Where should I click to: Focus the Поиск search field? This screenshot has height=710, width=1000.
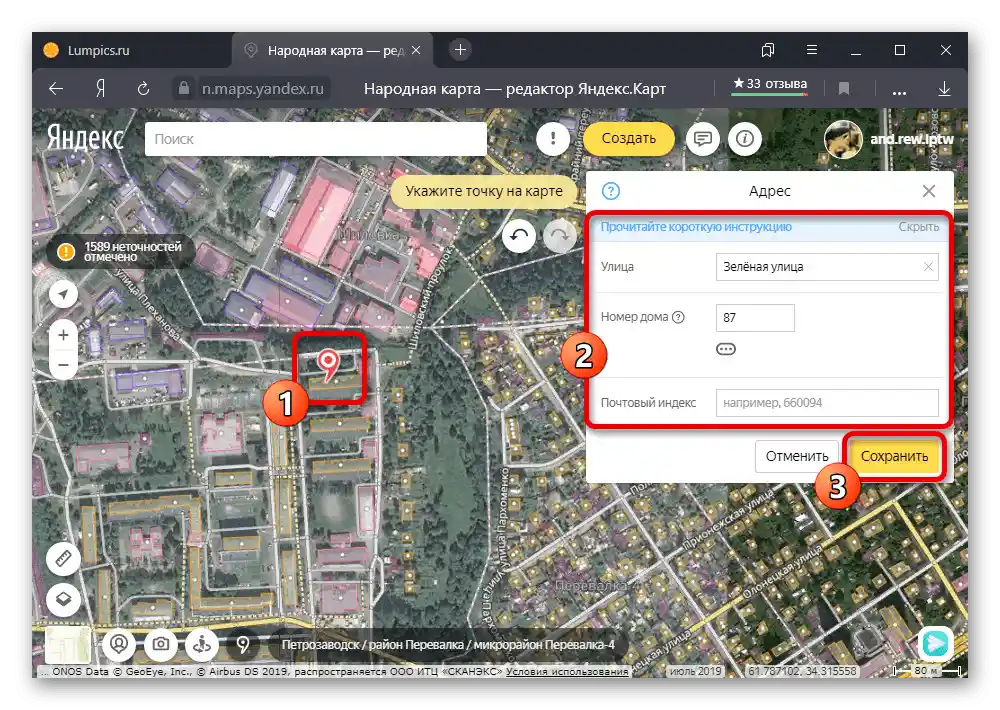pos(316,139)
